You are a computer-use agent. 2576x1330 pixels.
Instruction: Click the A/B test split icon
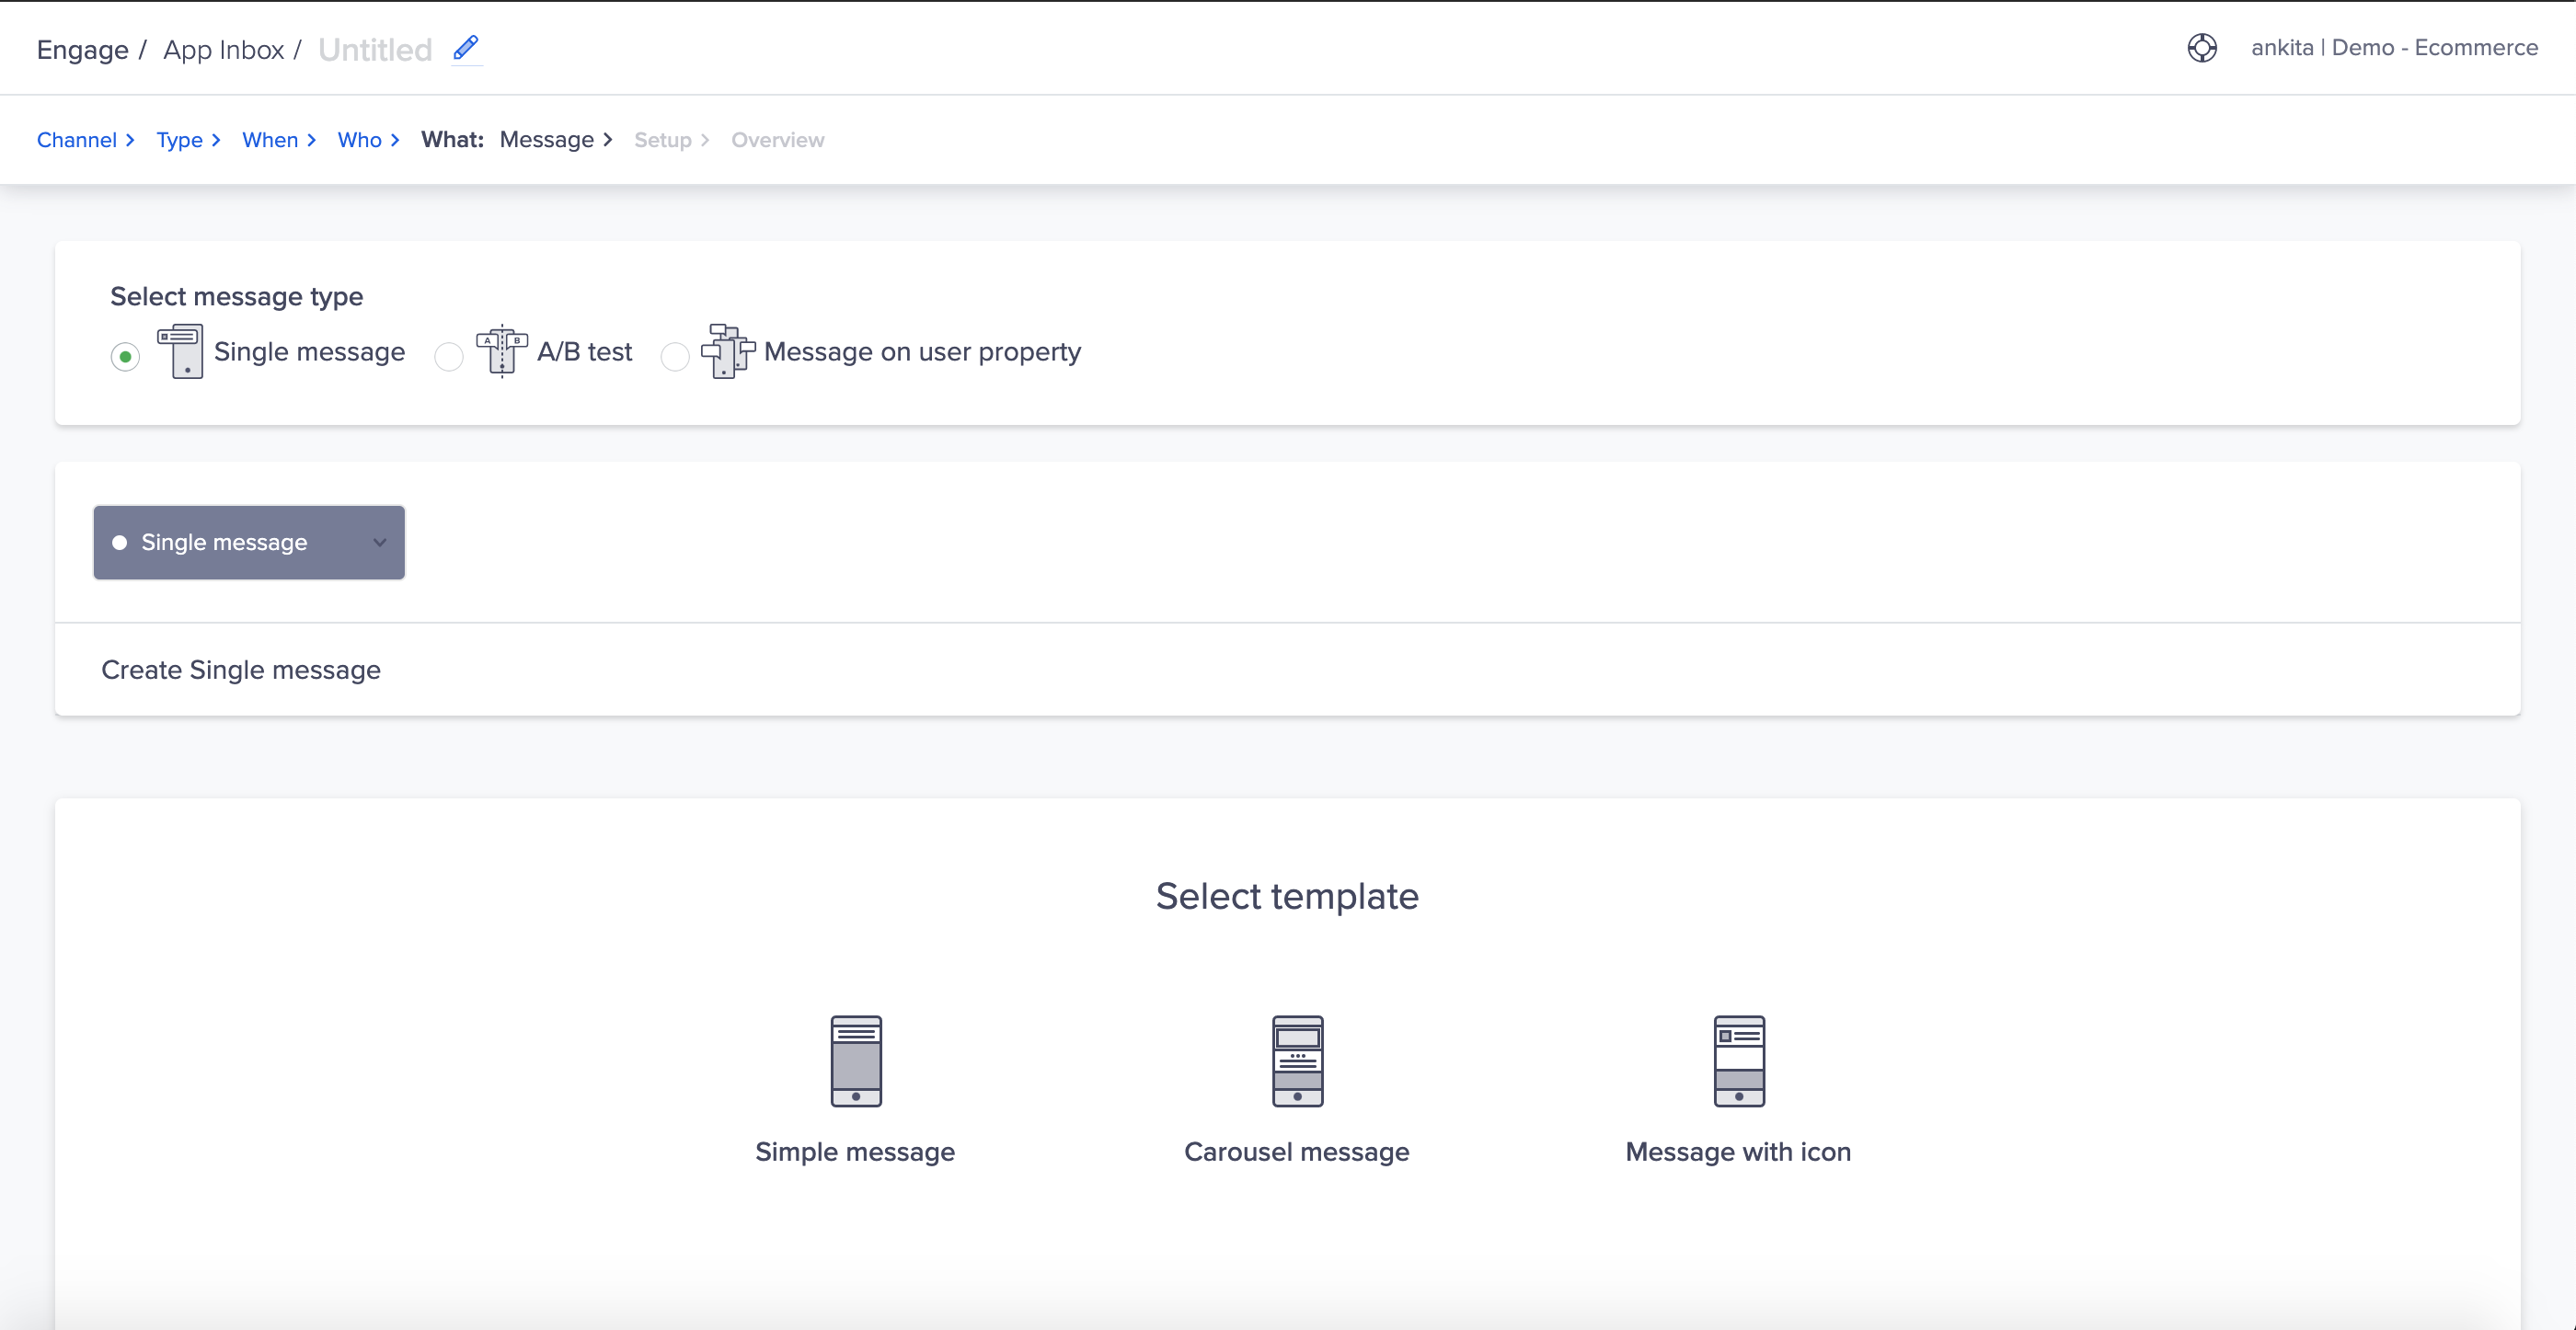(502, 351)
